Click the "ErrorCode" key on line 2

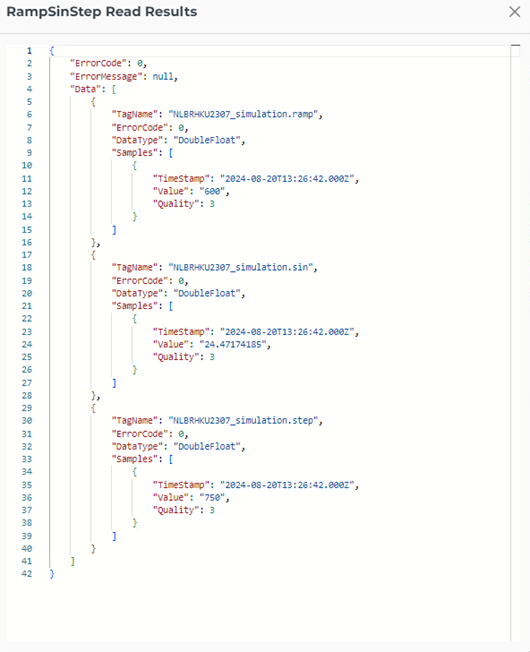click(98, 63)
